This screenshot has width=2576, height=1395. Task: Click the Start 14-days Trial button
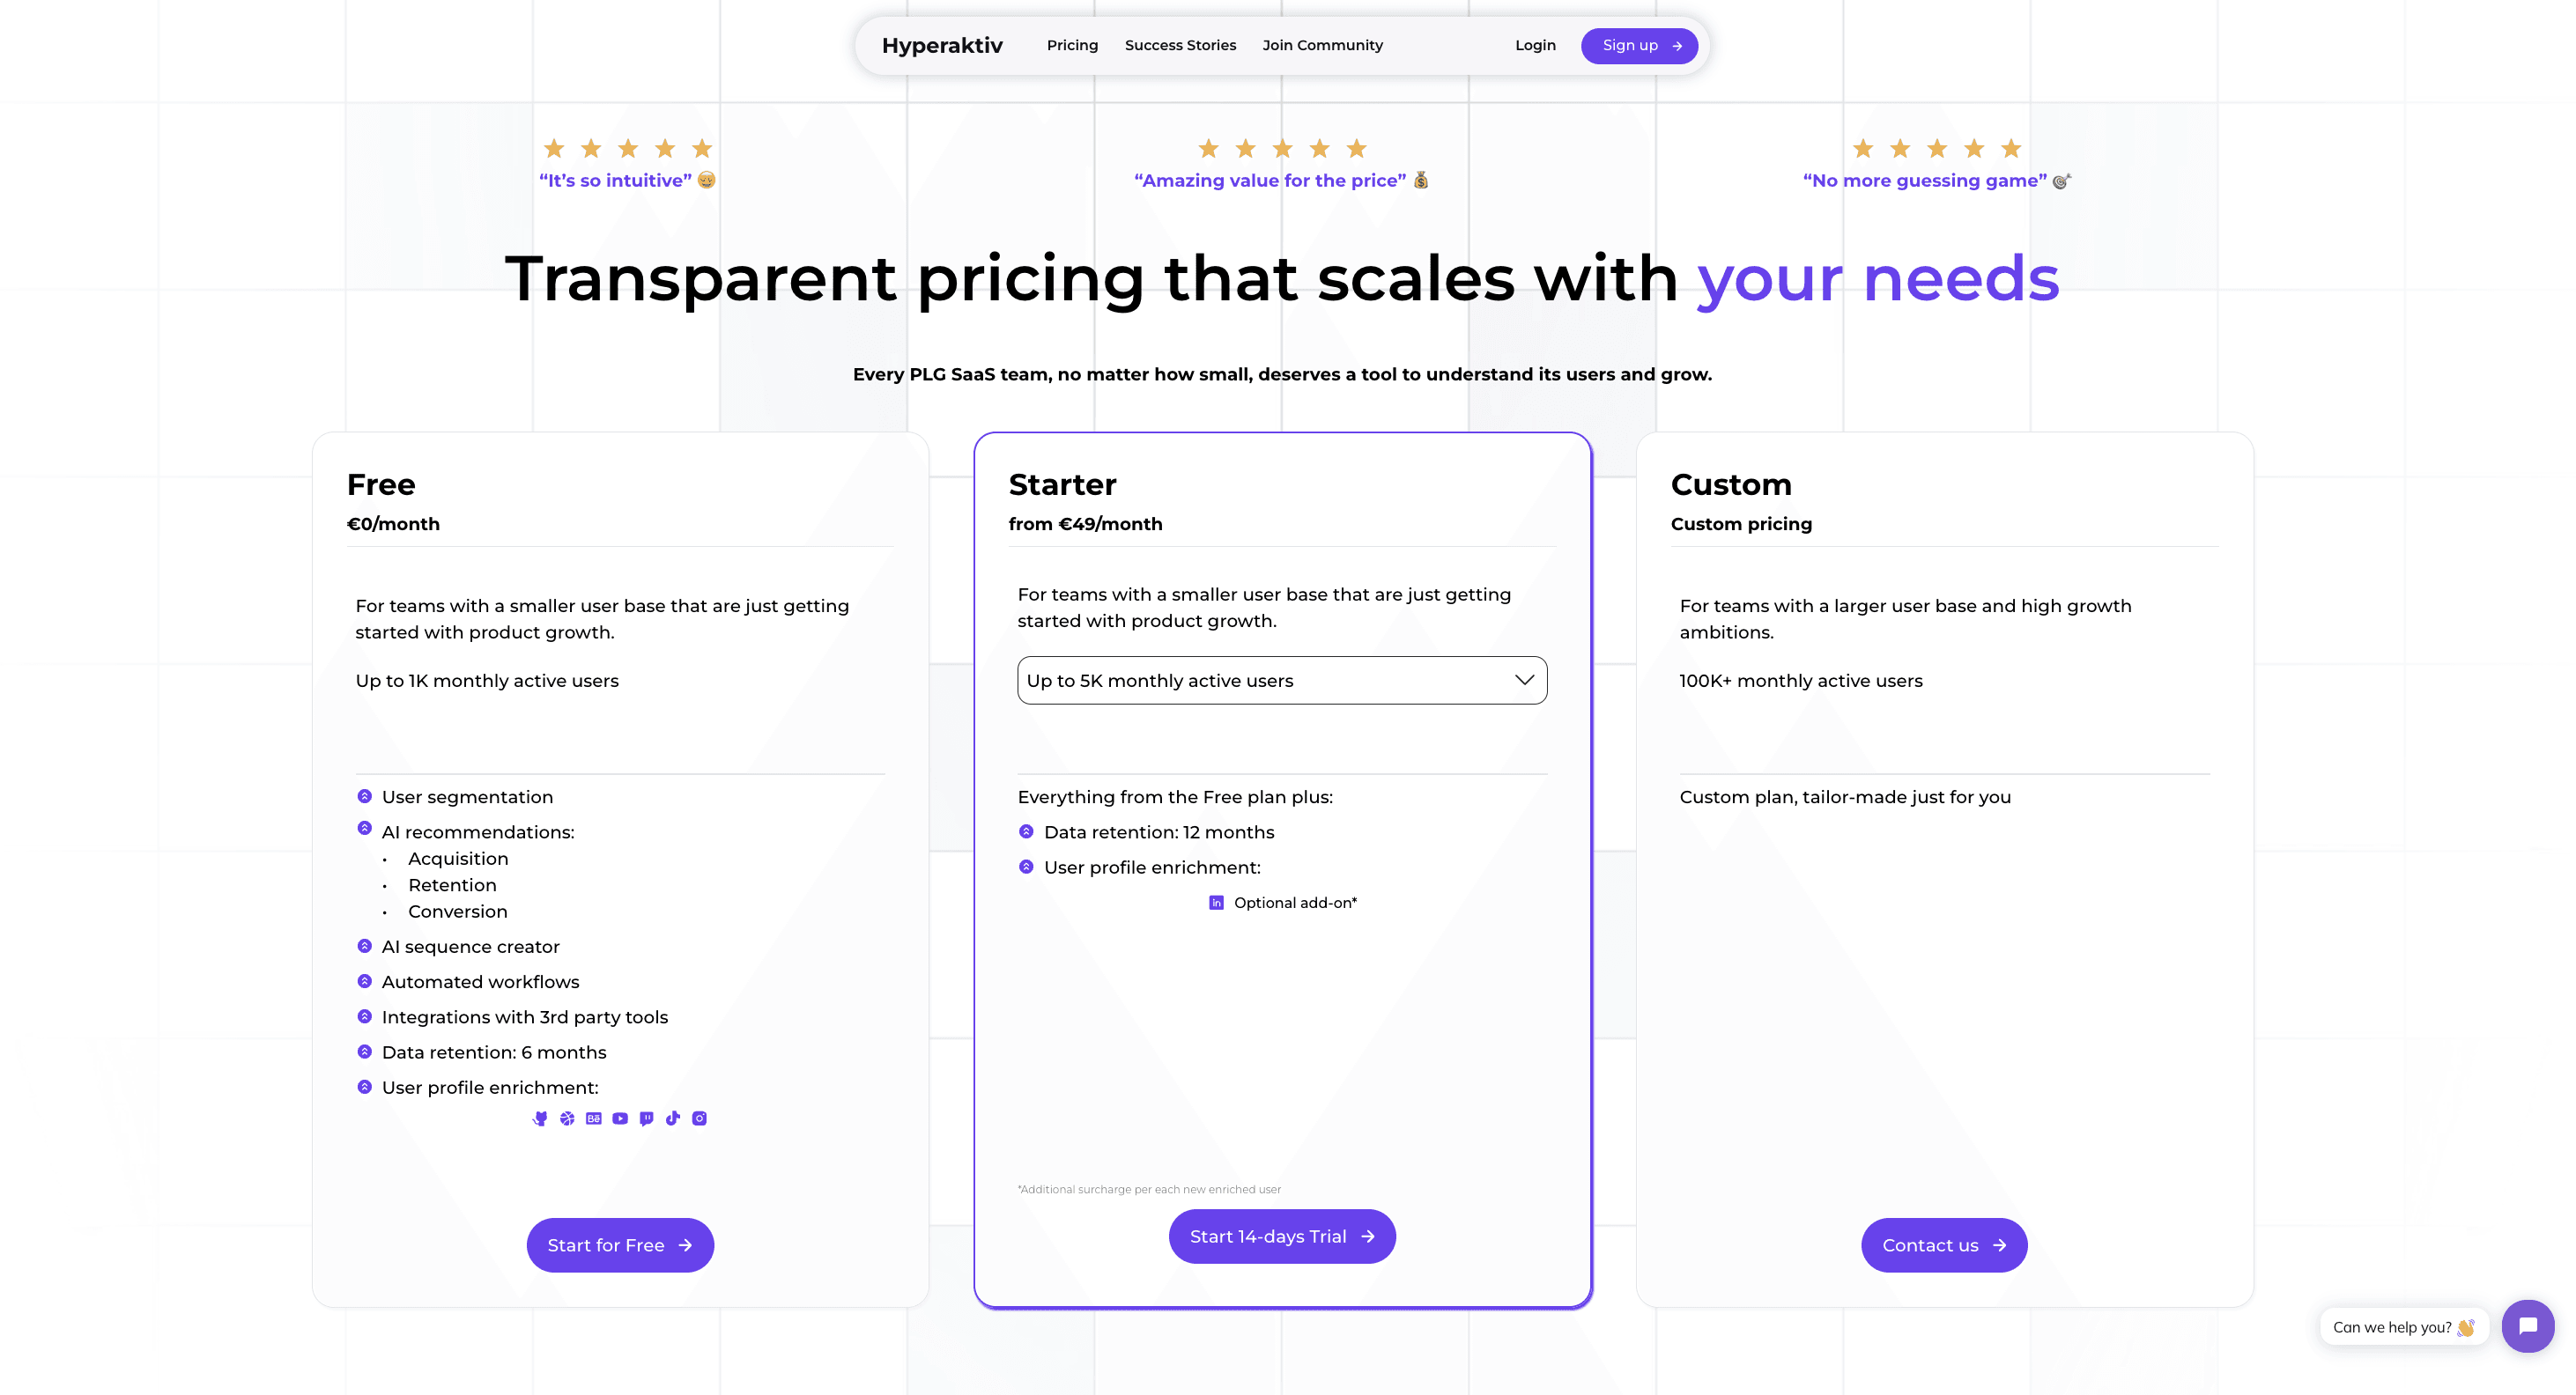pos(1280,1236)
